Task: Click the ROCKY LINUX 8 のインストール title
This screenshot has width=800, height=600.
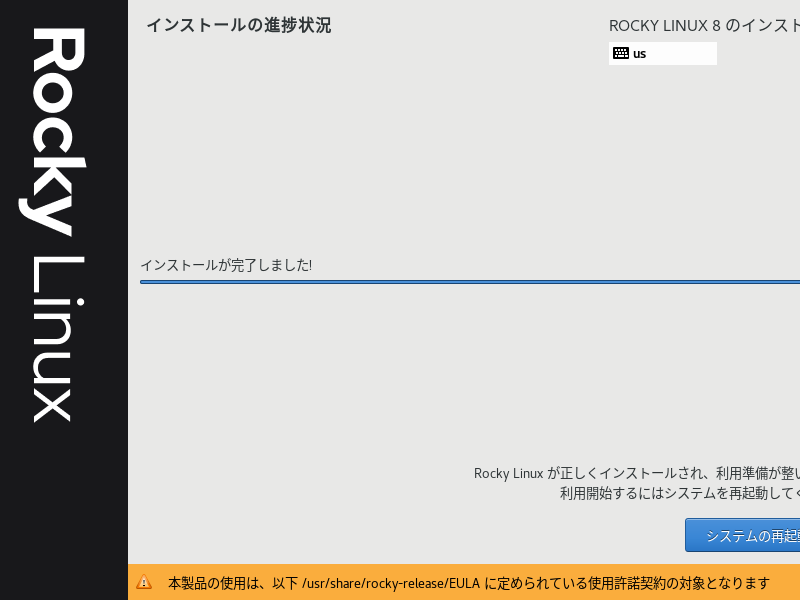Action: tap(705, 26)
